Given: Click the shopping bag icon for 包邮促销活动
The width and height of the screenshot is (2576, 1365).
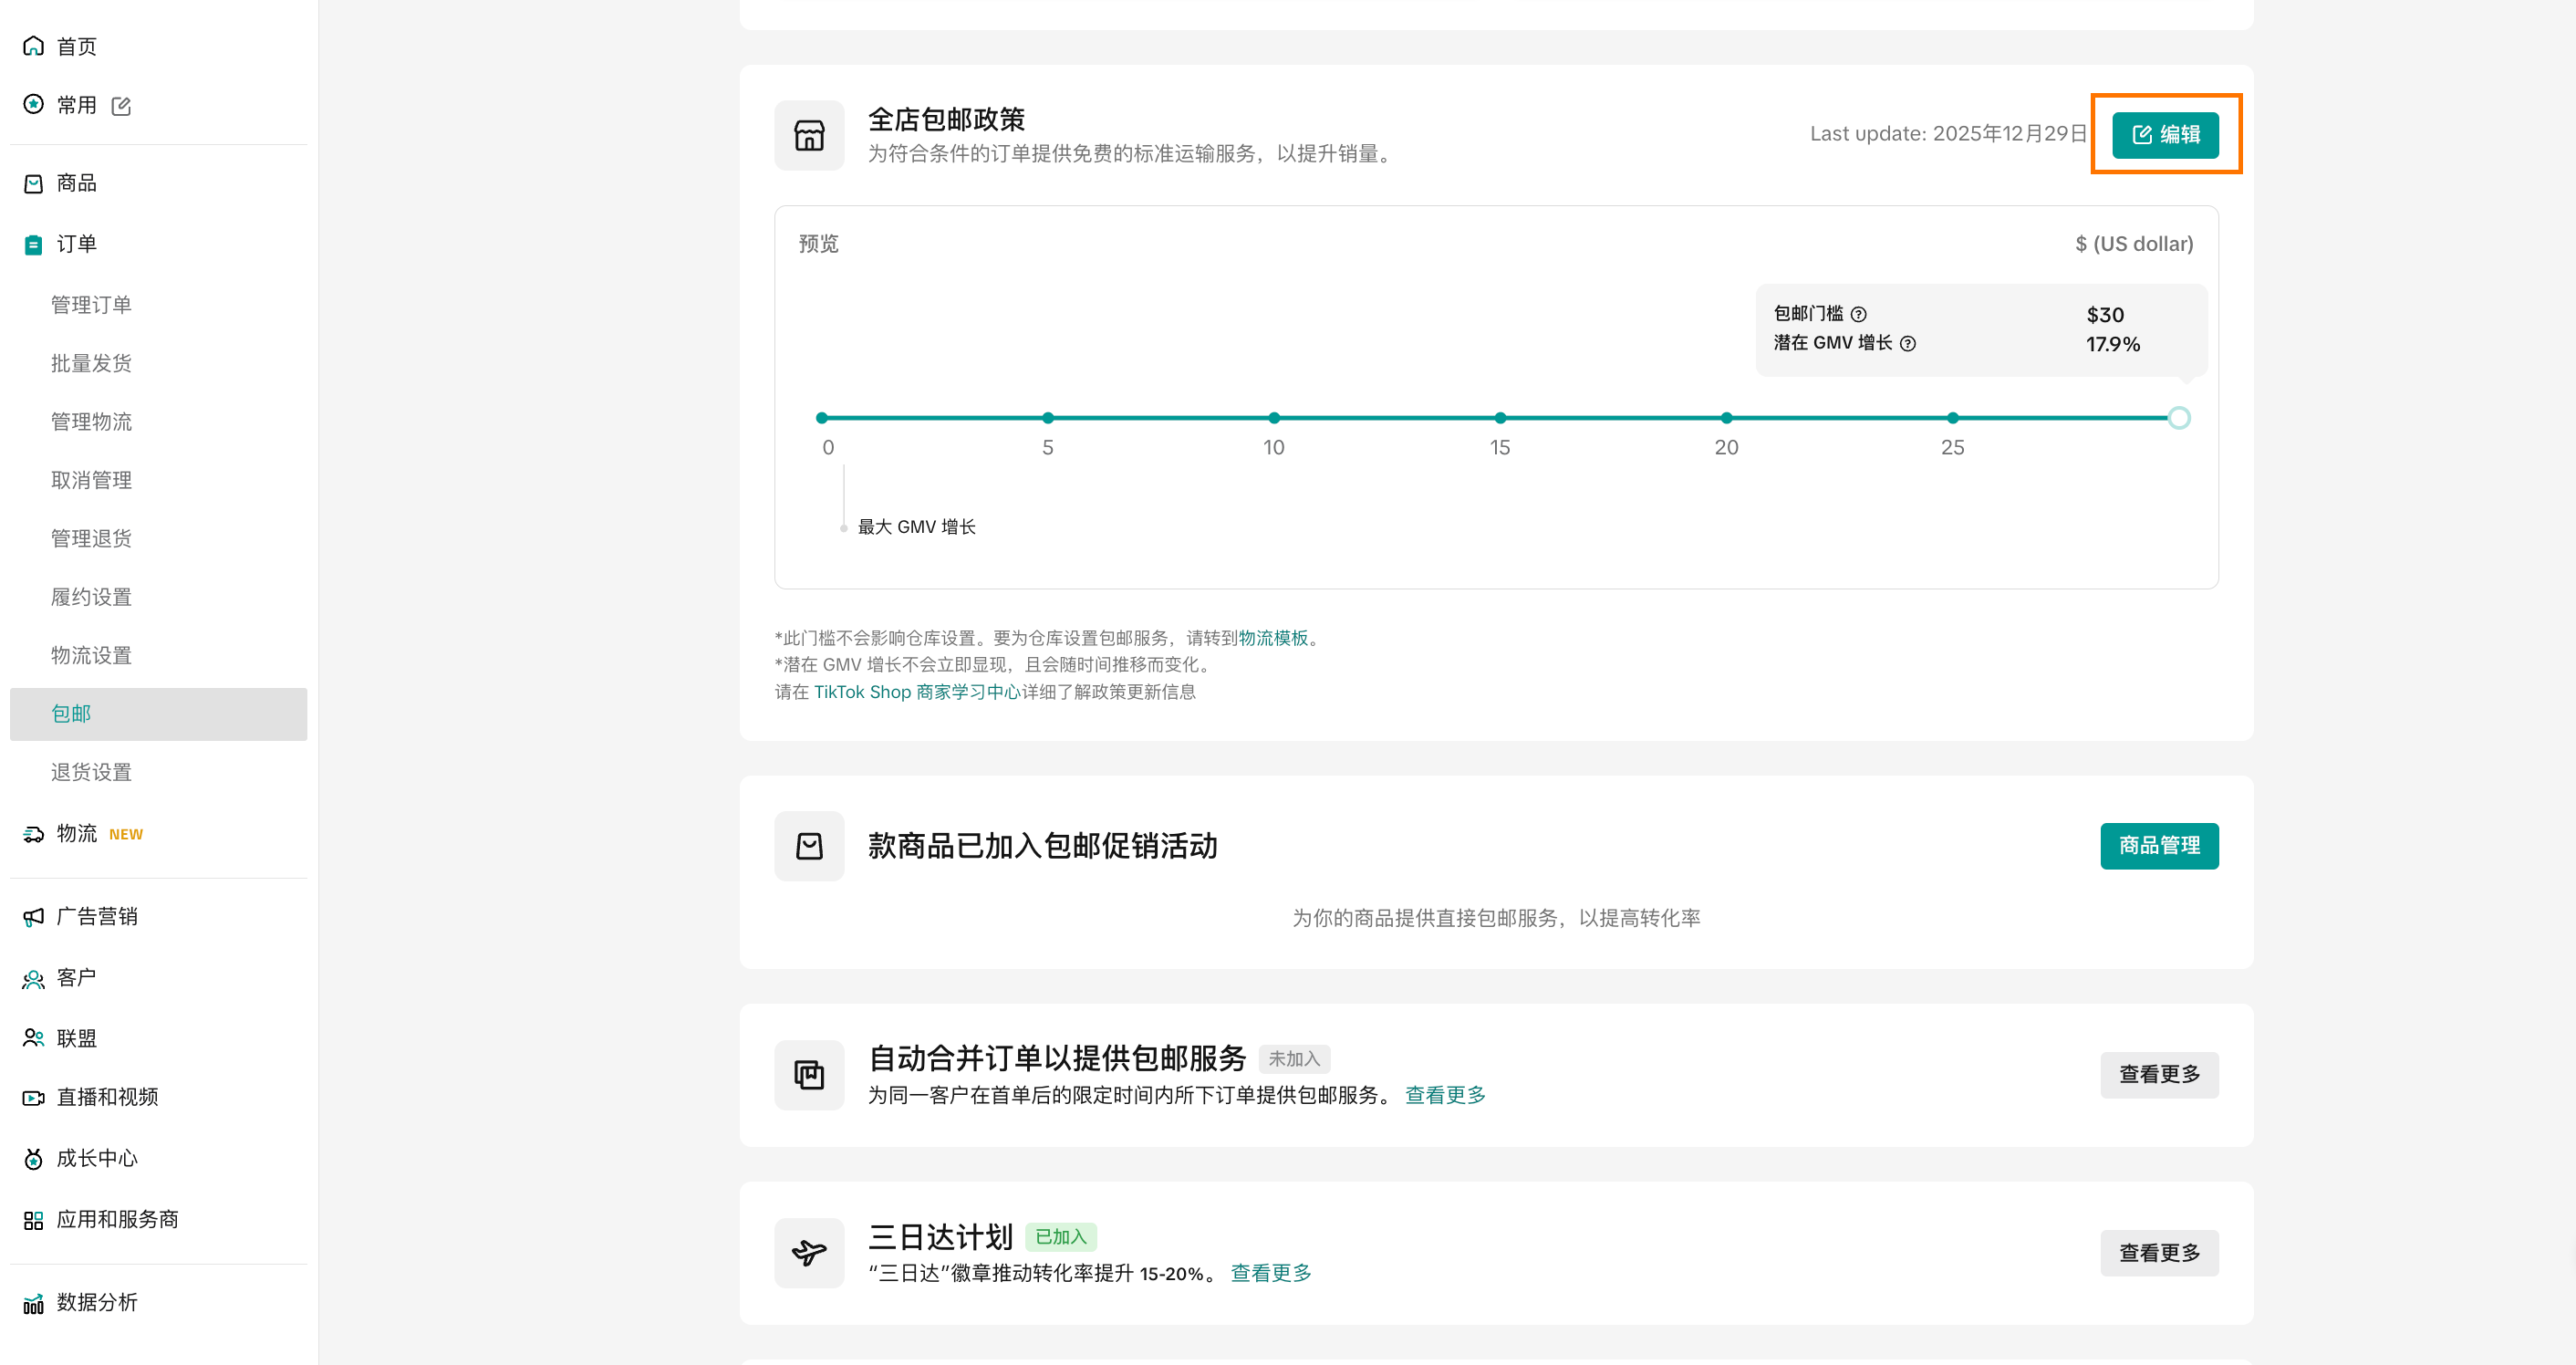Looking at the screenshot, I should click(x=809, y=846).
